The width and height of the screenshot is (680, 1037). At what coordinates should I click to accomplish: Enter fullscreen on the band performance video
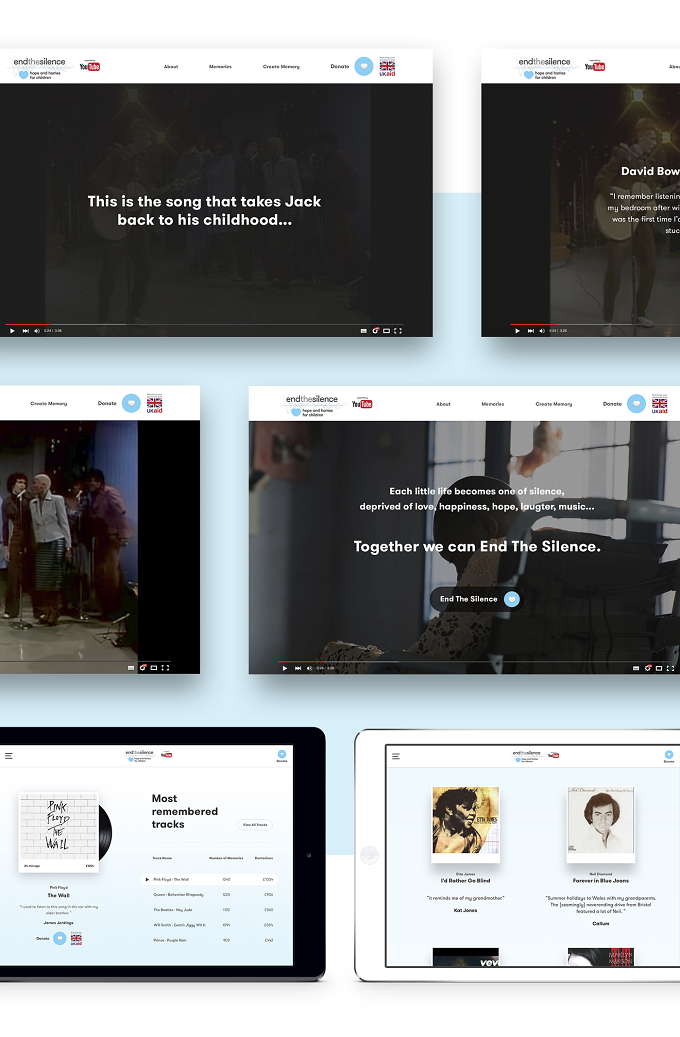(x=165, y=668)
